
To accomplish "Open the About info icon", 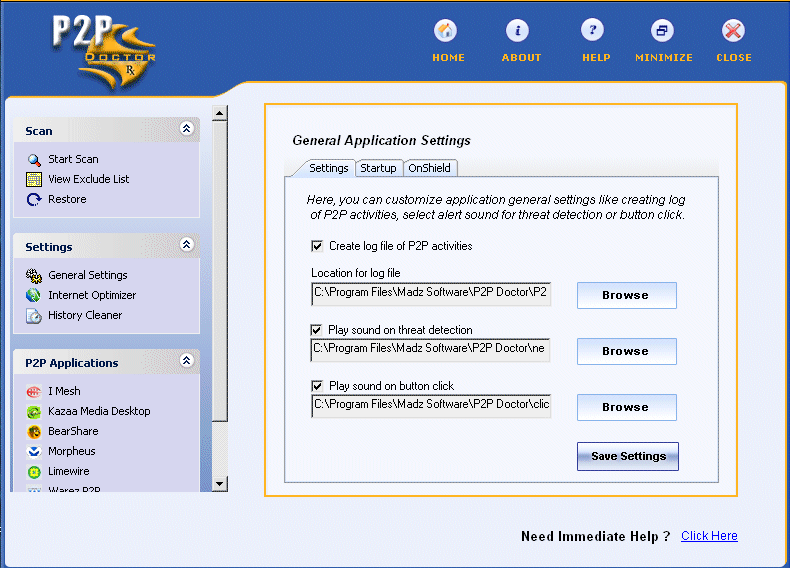I will click(517, 31).
